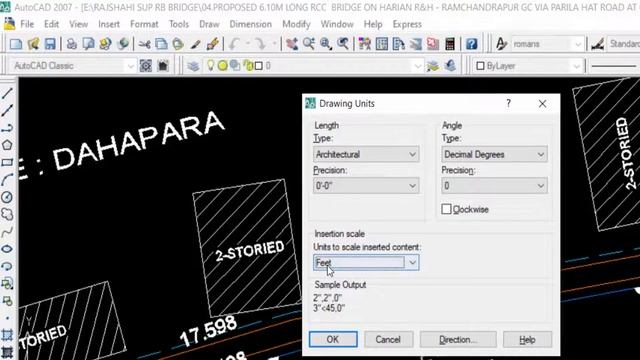Activate the Pan Realtime icon
Viewport: 640px width, 360px height.
[x=292, y=44]
